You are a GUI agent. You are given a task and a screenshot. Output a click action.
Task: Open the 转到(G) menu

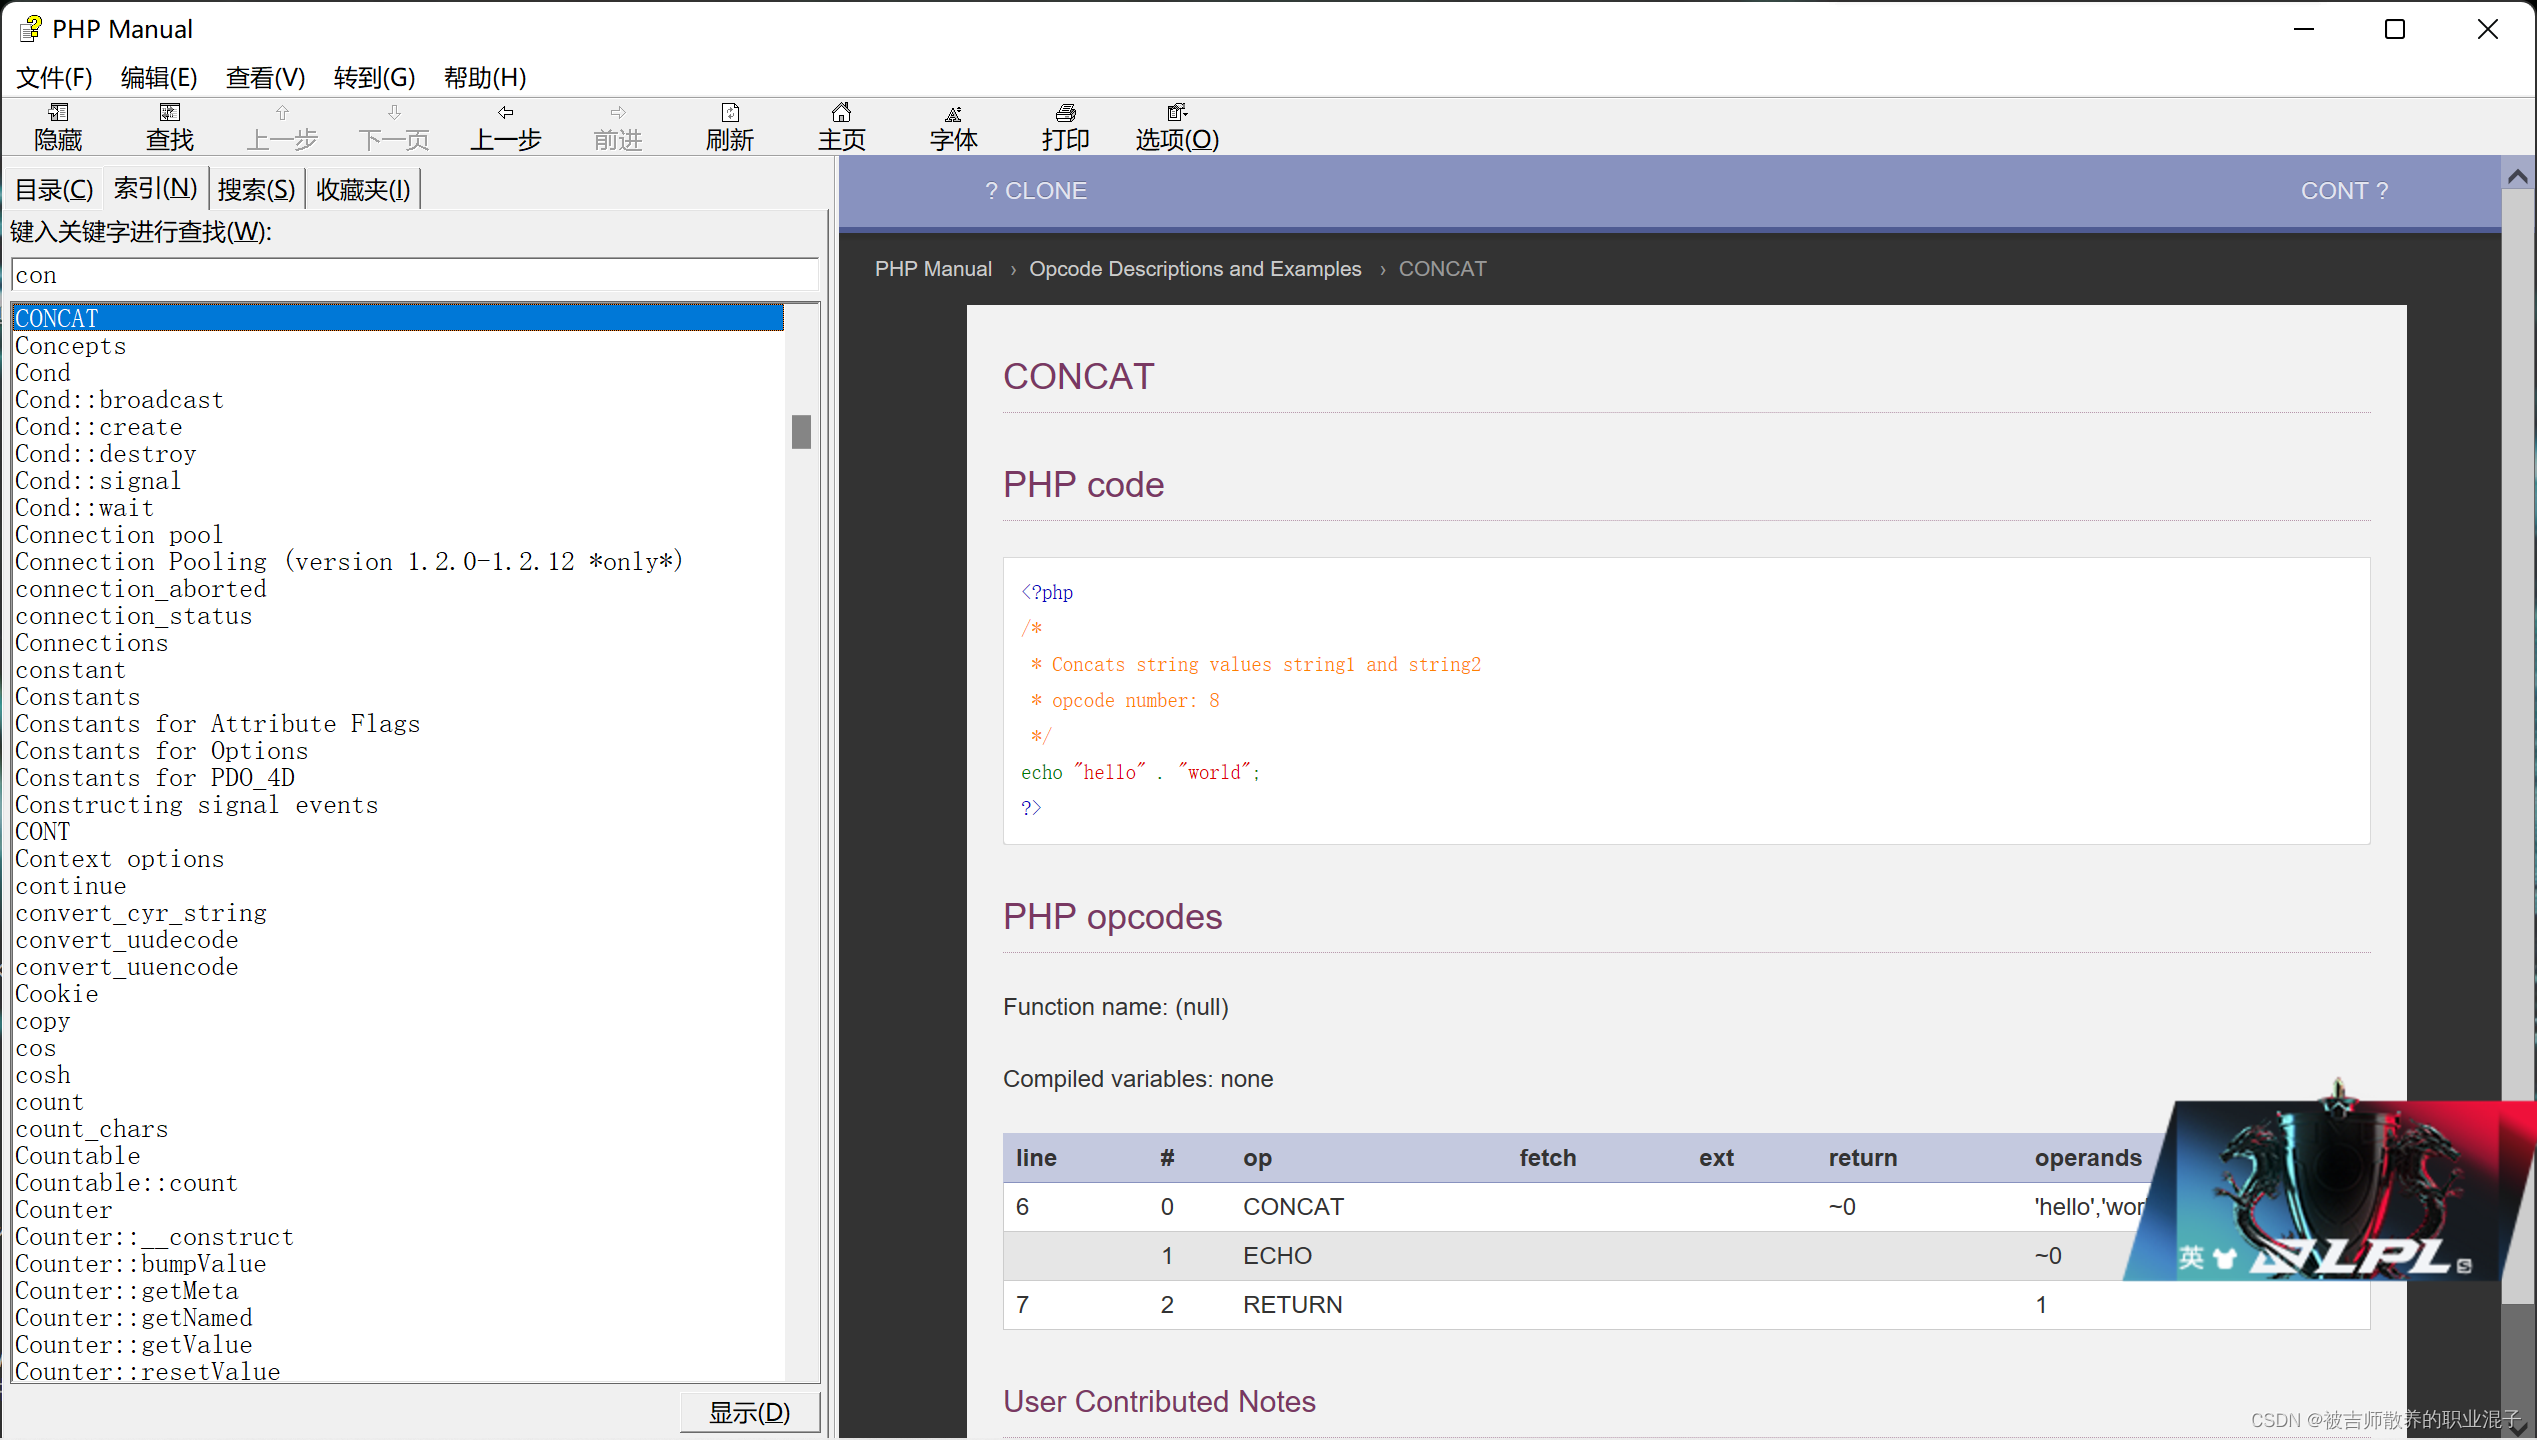[x=373, y=77]
